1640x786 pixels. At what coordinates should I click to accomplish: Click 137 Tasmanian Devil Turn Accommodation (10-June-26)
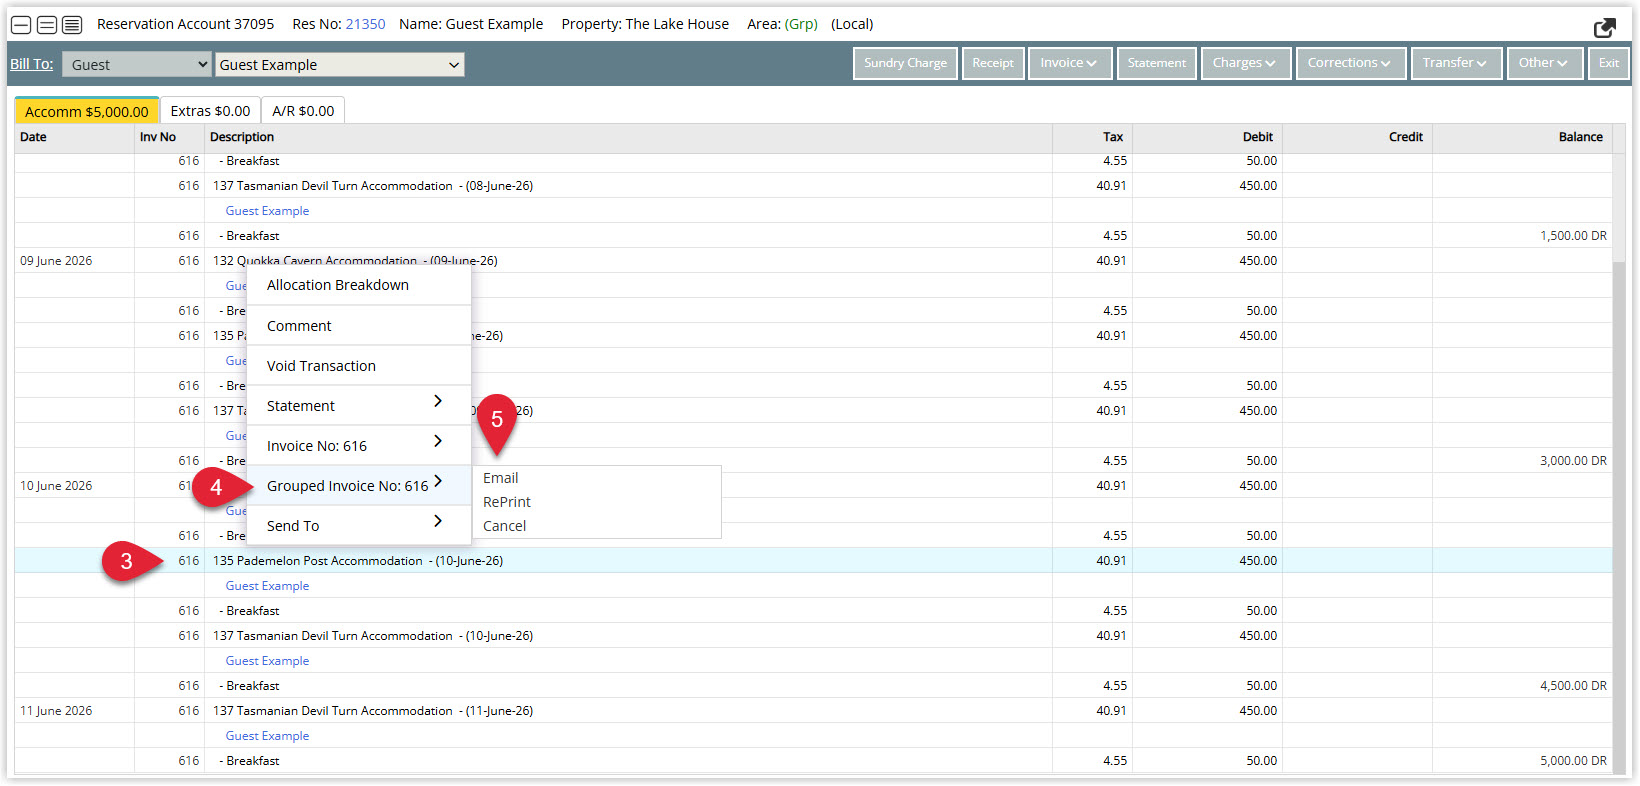(373, 636)
